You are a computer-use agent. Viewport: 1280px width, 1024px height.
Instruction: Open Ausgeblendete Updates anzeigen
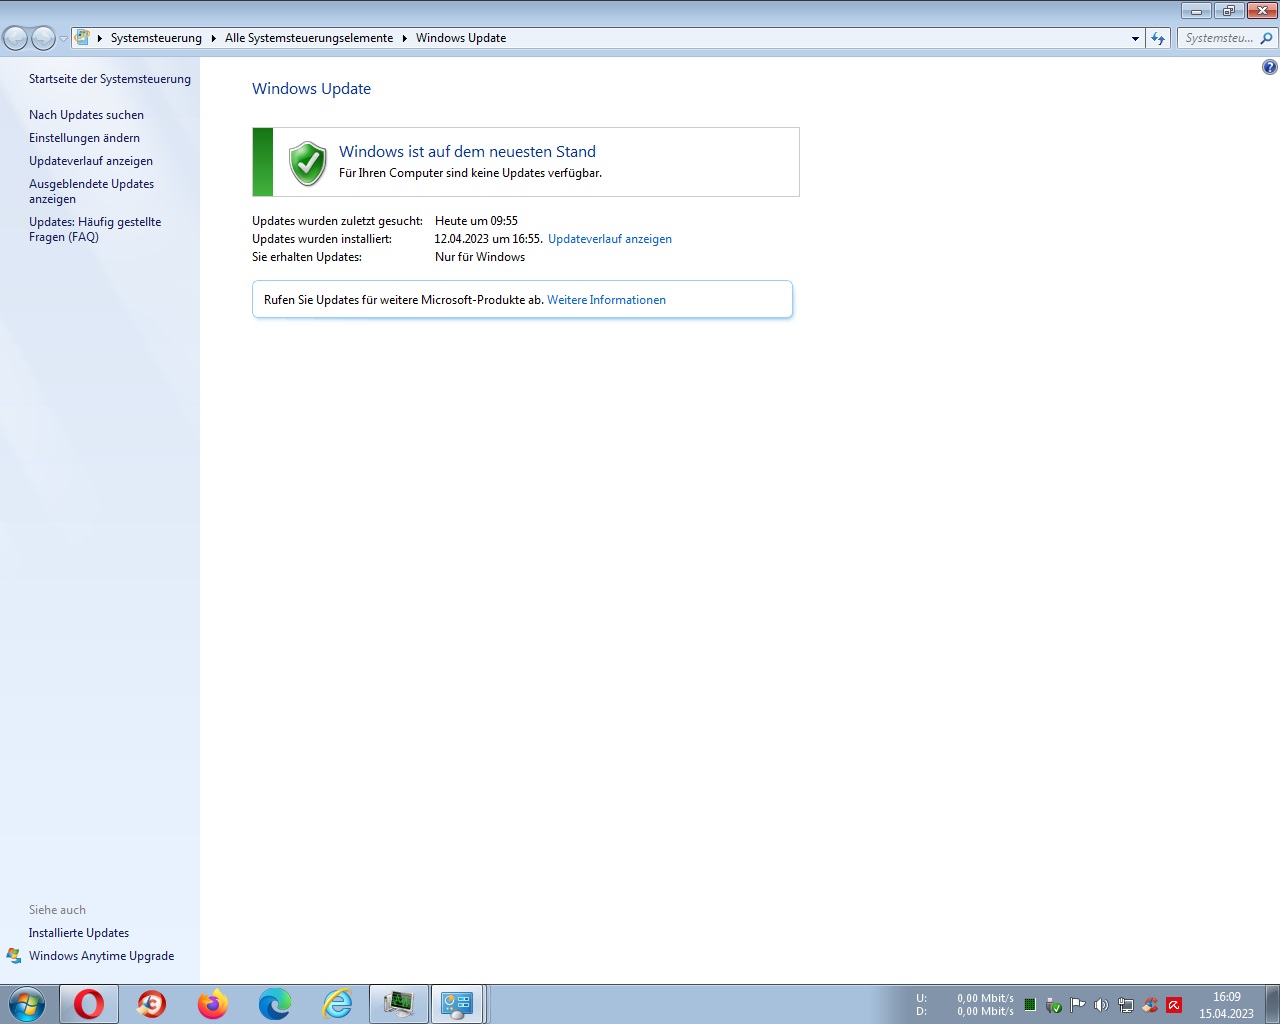[x=91, y=191]
